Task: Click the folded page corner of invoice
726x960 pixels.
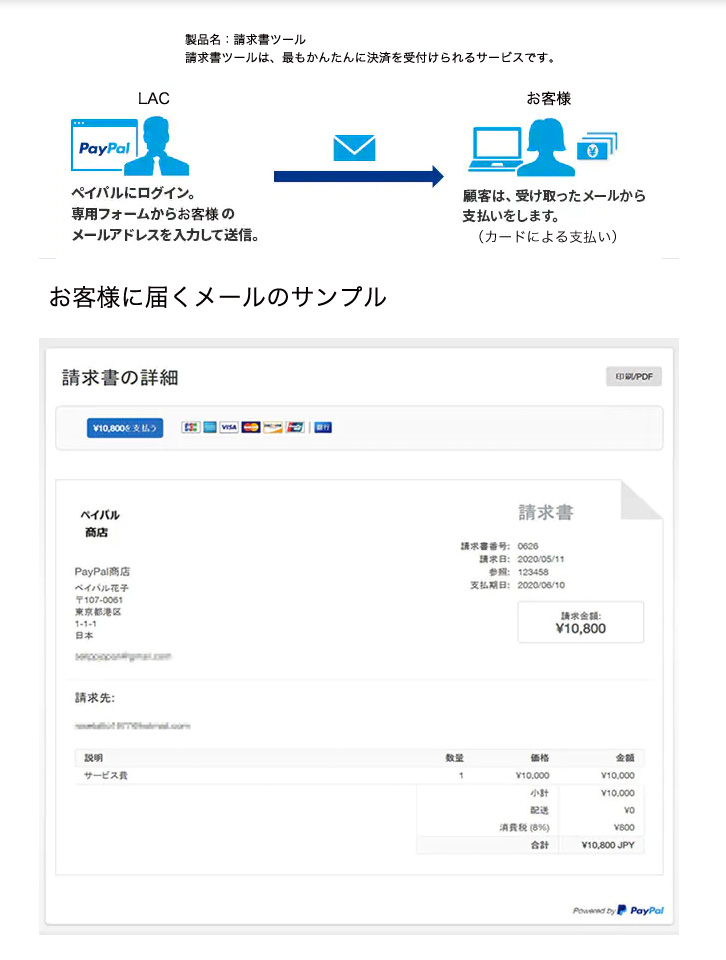Action: pos(642,500)
